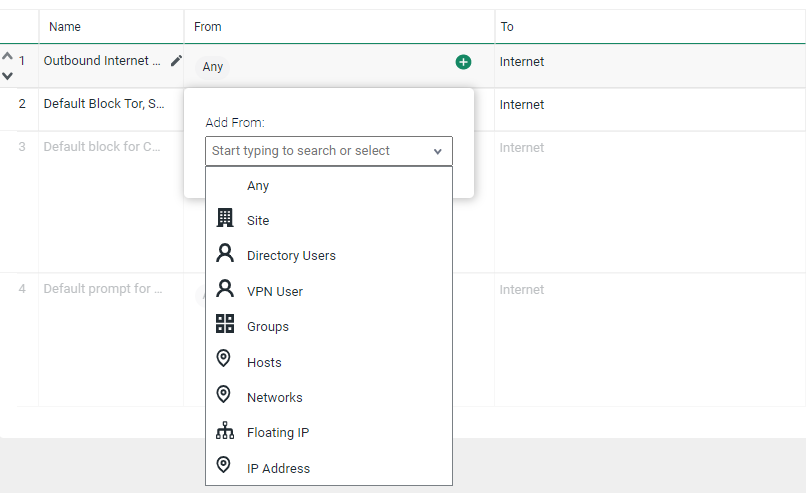Move rule 1 up with arrow
806x493 pixels.
[x=7, y=56]
